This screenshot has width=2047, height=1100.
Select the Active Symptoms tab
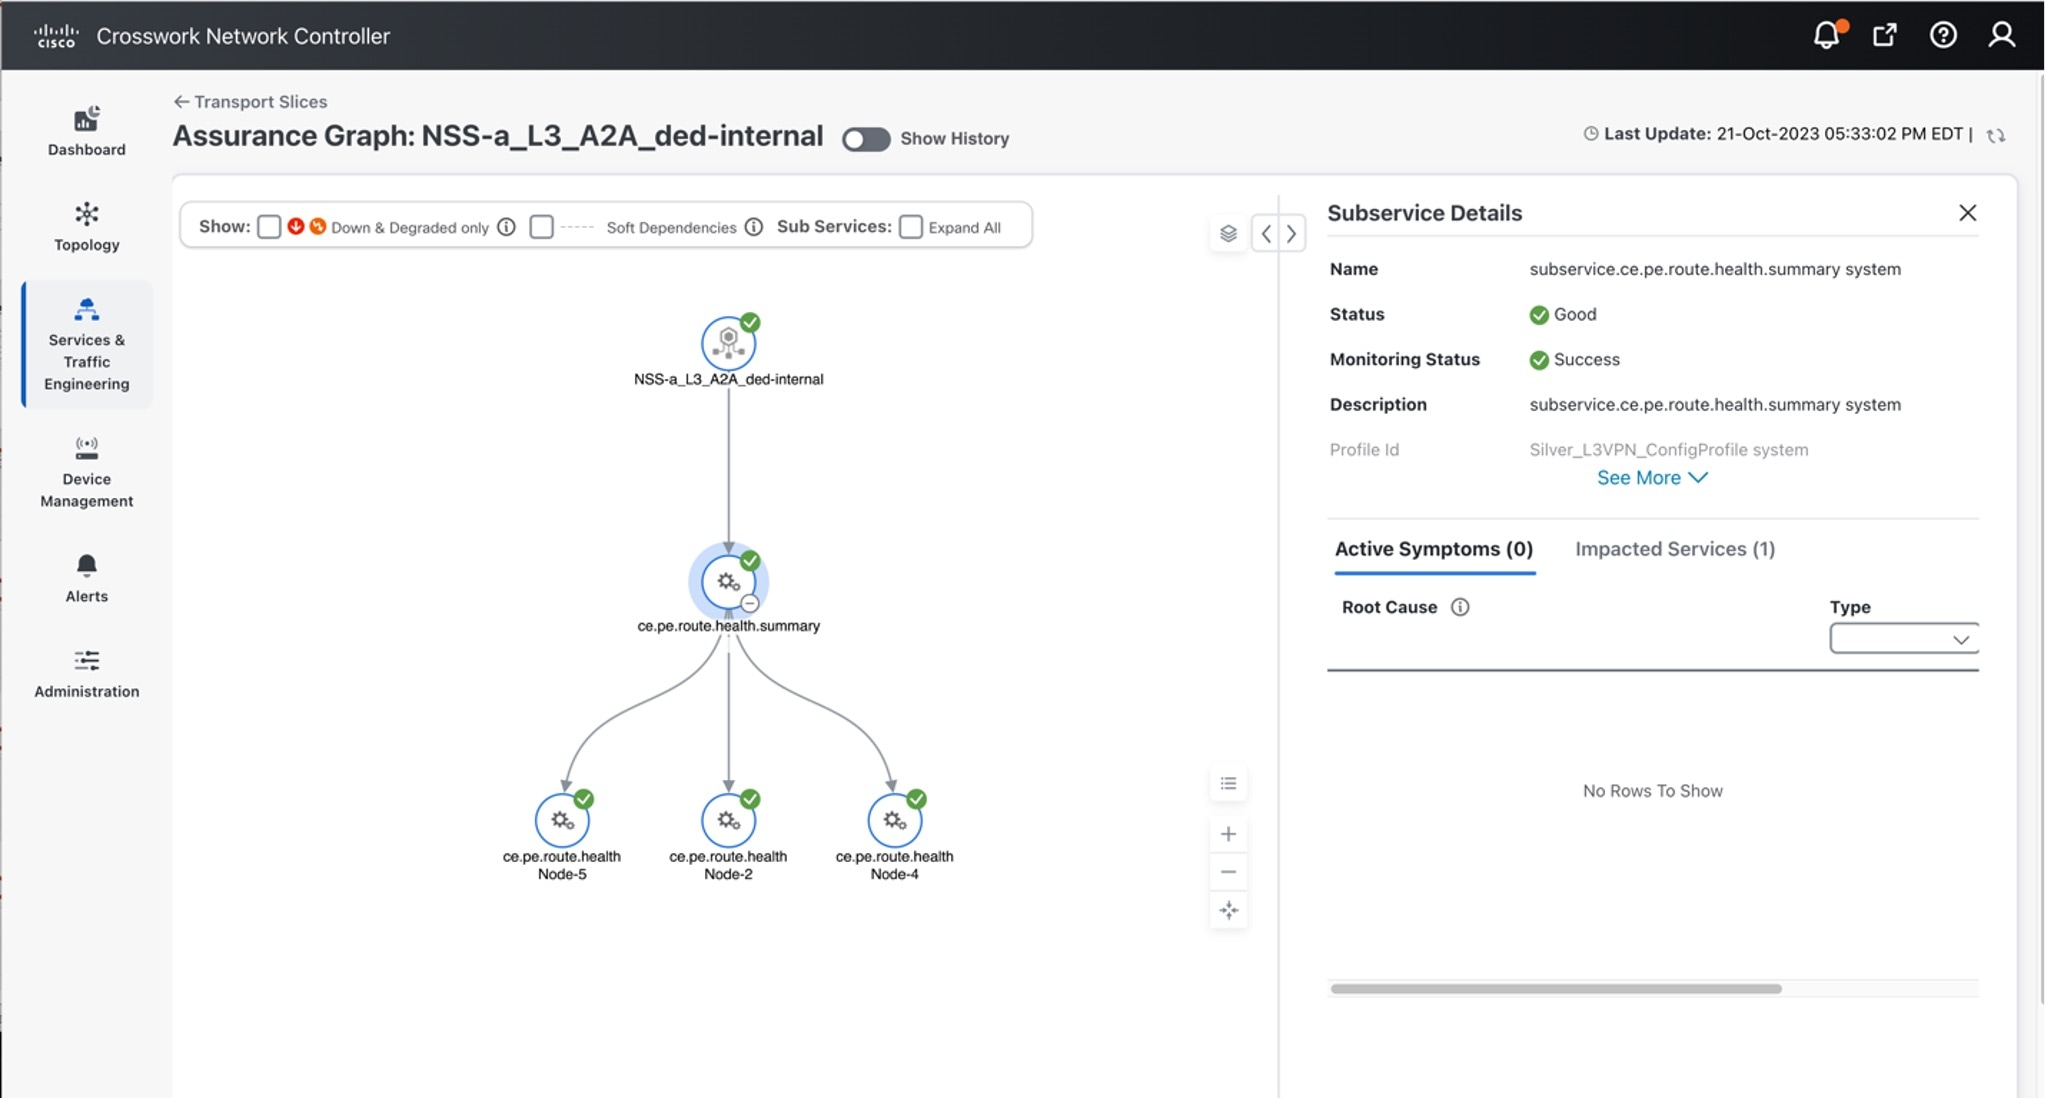coord(1432,548)
